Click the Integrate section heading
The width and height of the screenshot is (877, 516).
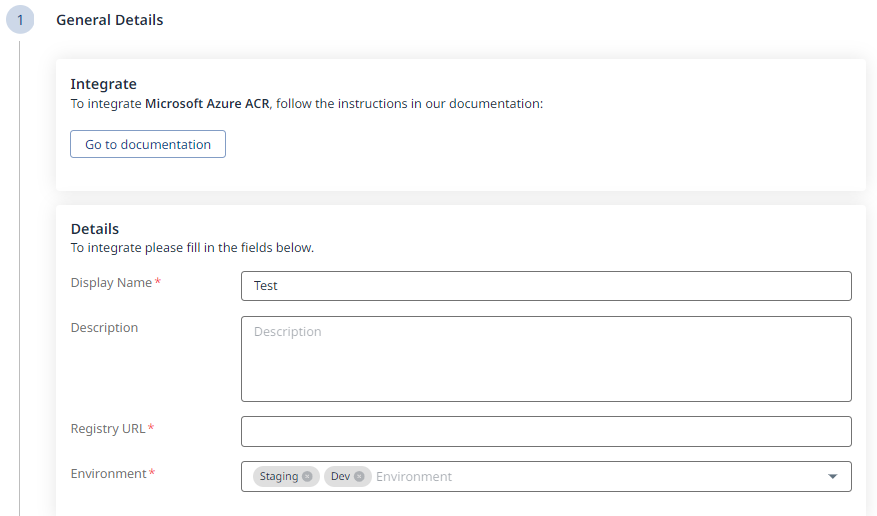[x=103, y=84]
